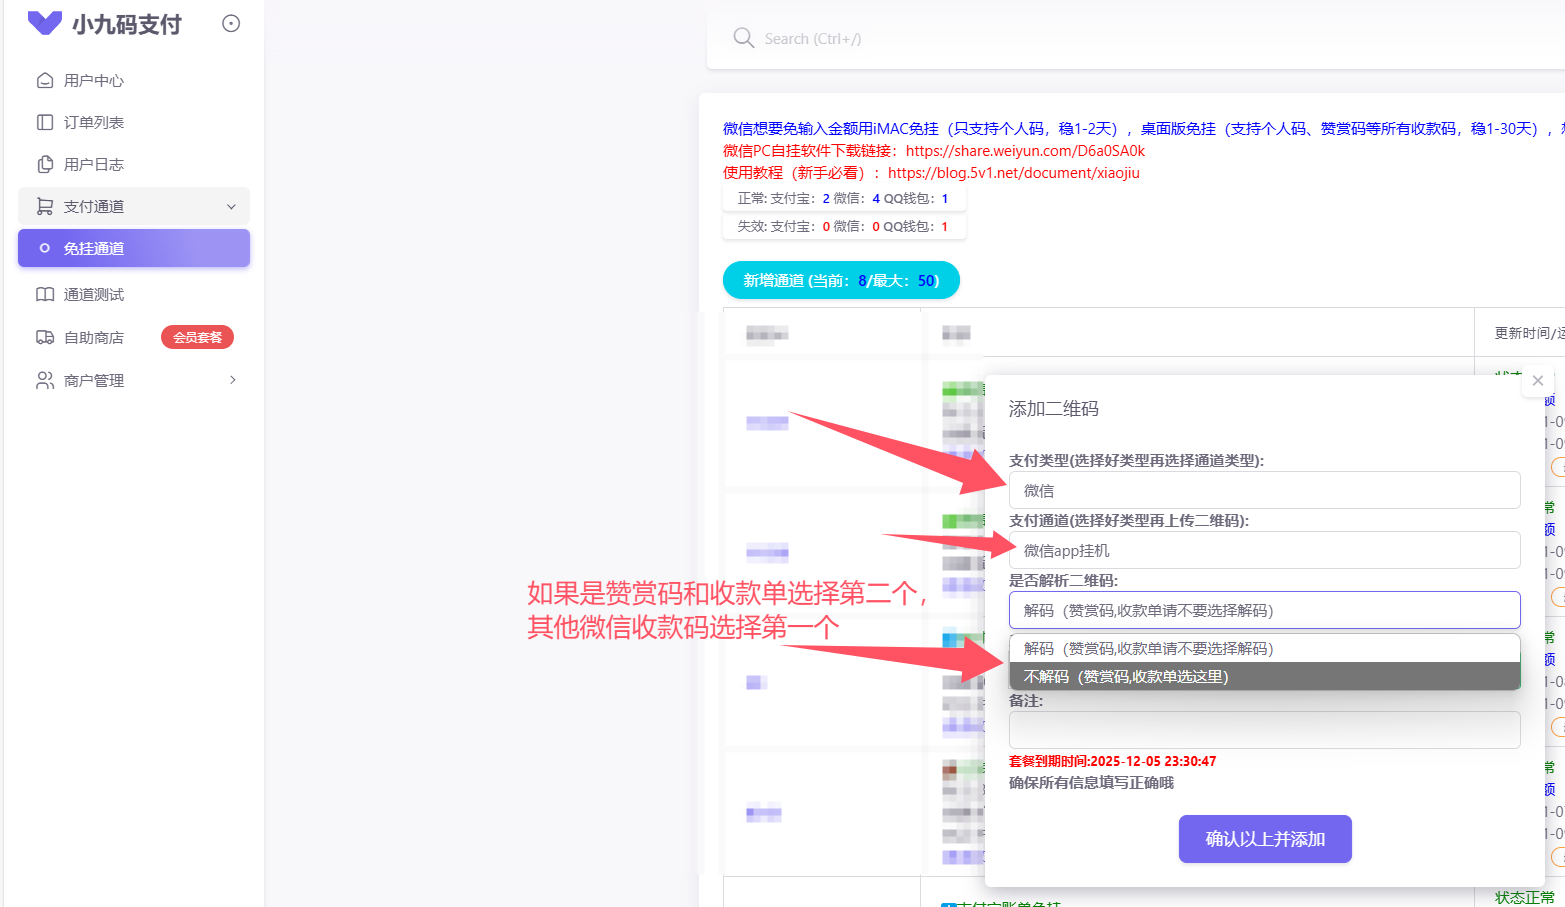Click the 商户管理 users icon
The height and width of the screenshot is (907, 1565).
coord(45,381)
